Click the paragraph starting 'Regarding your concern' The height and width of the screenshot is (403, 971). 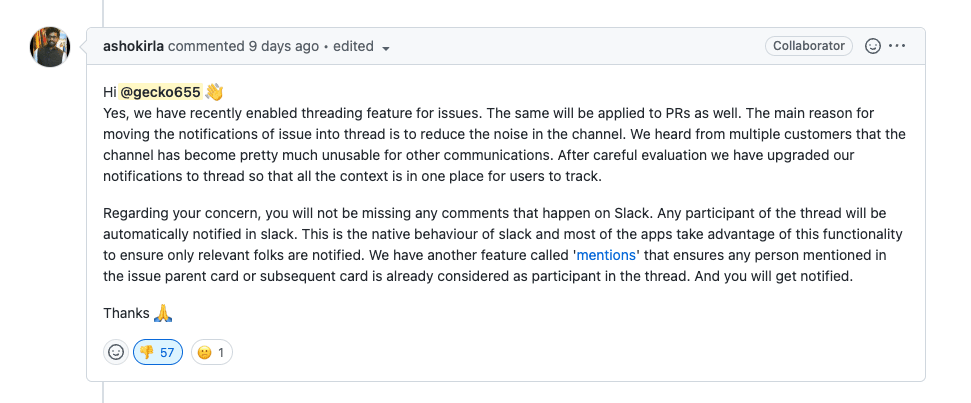click(x=503, y=245)
